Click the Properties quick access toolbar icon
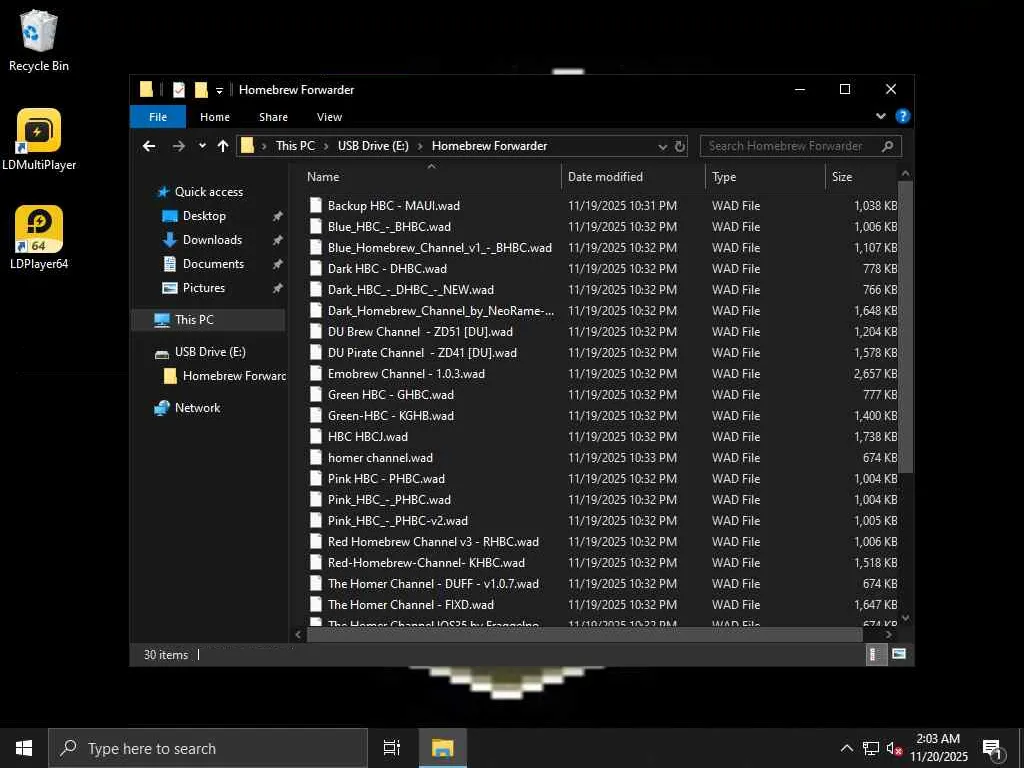 point(179,89)
